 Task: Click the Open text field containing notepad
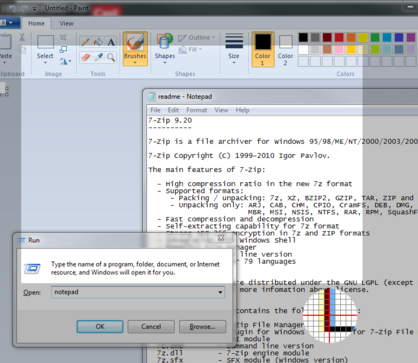pos(138,292)
